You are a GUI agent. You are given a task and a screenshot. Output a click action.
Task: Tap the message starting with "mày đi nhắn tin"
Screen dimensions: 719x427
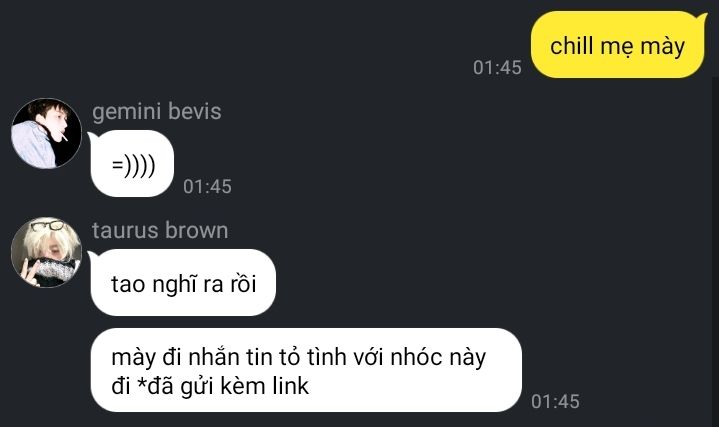click(306, 370)
